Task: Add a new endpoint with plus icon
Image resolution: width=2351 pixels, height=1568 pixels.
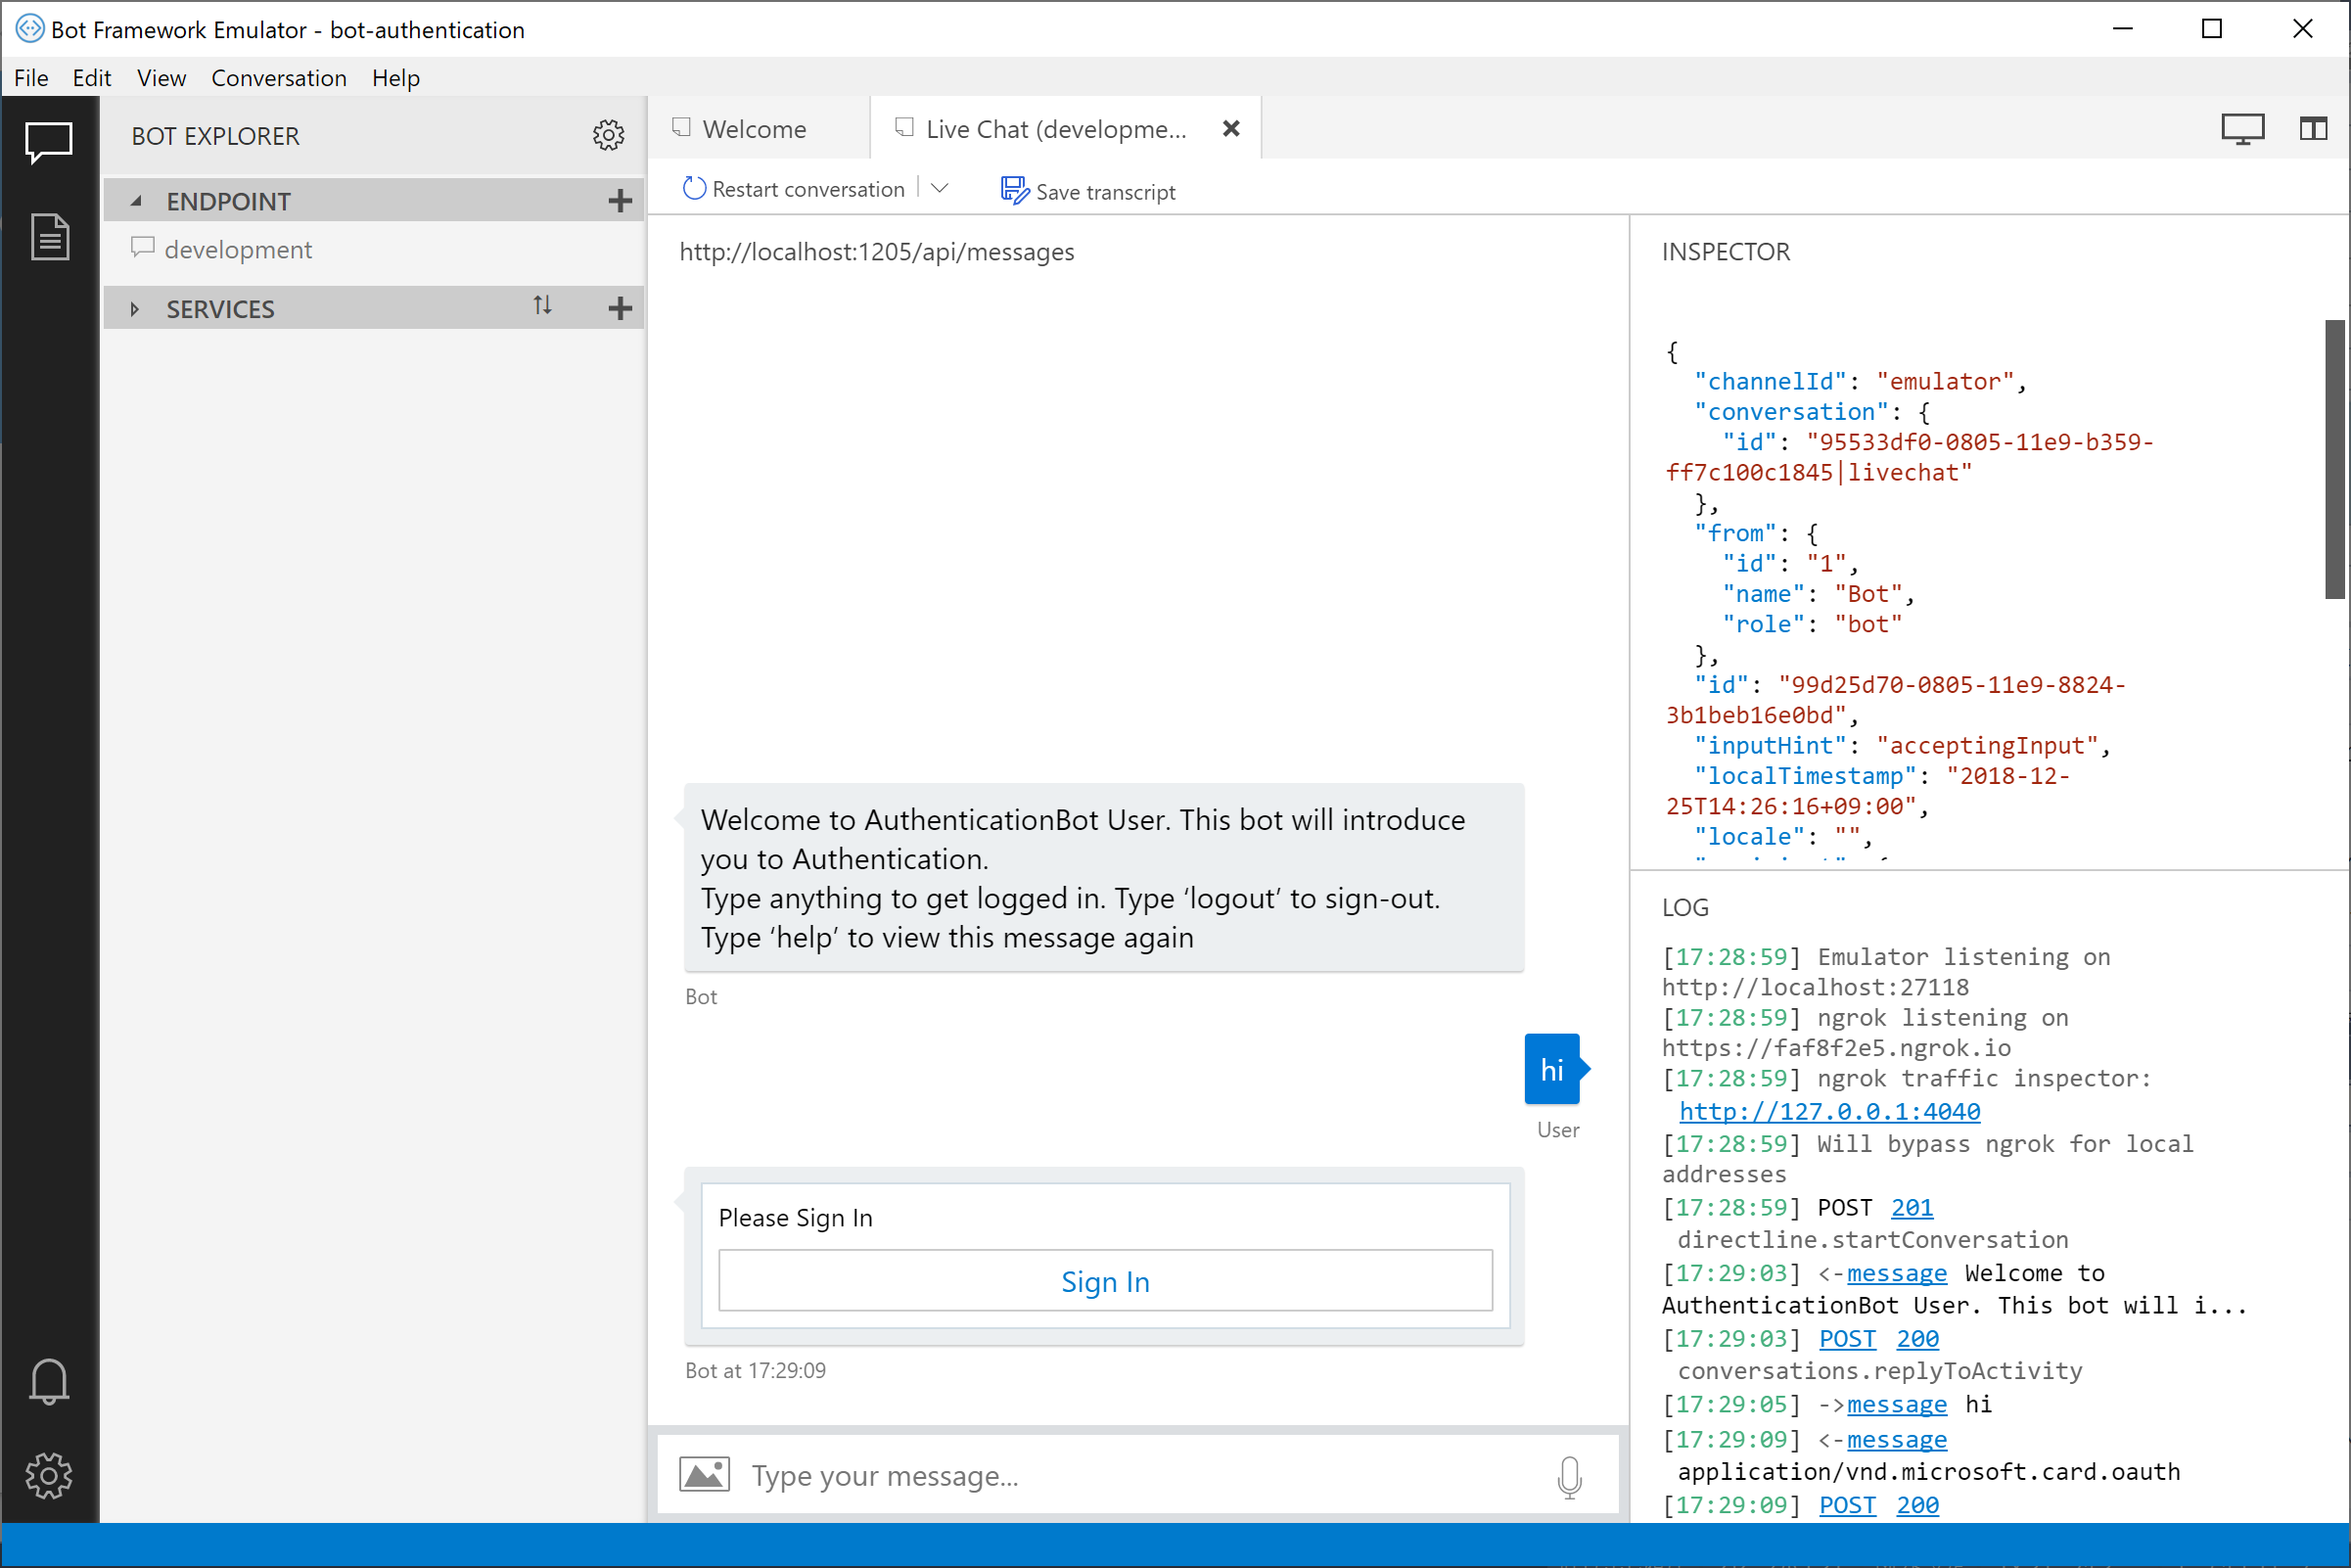Action: (x=620, y=201)
